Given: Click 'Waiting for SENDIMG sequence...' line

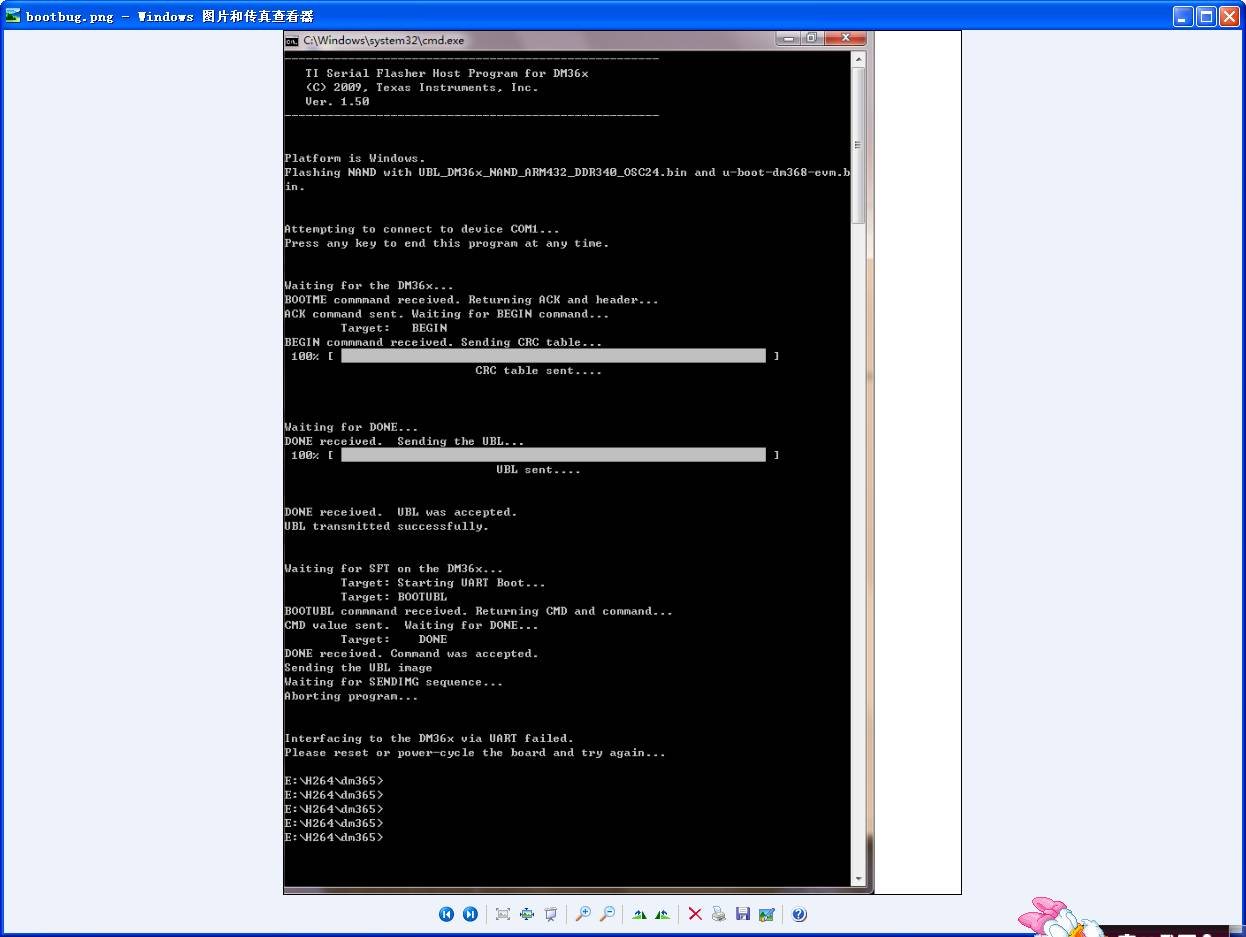Looking at the screenshot, I should tap(393, 682).
